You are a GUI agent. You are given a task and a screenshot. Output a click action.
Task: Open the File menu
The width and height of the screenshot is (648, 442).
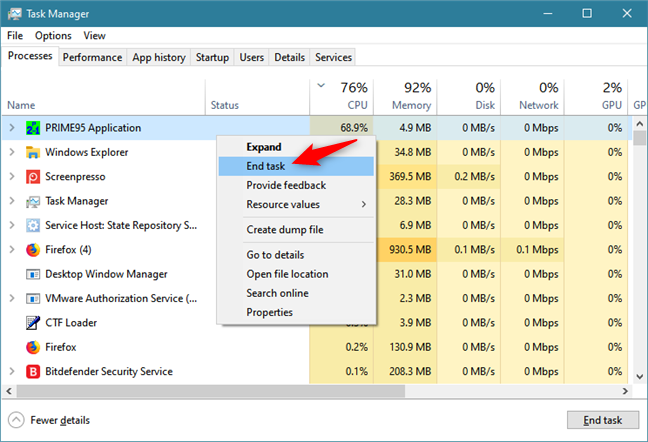(15, 36)
